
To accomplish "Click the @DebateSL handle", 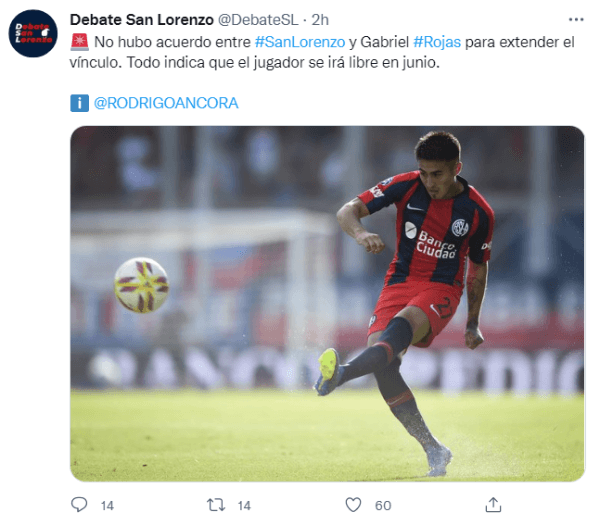I will (x=258, y=20).
